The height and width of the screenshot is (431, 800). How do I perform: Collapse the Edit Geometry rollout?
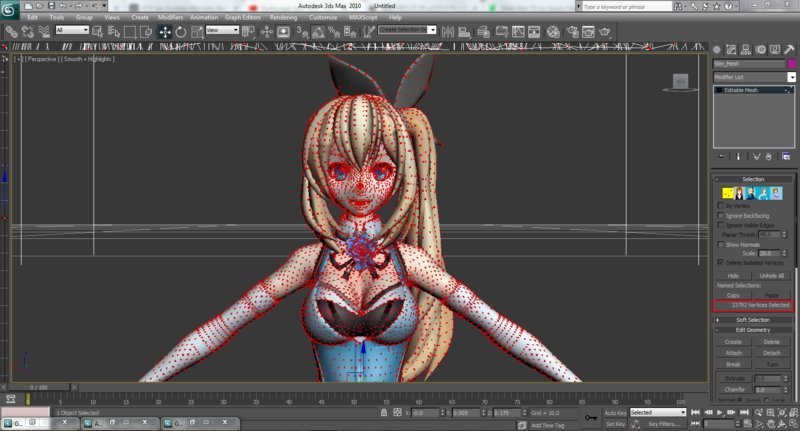coord(753,330)
